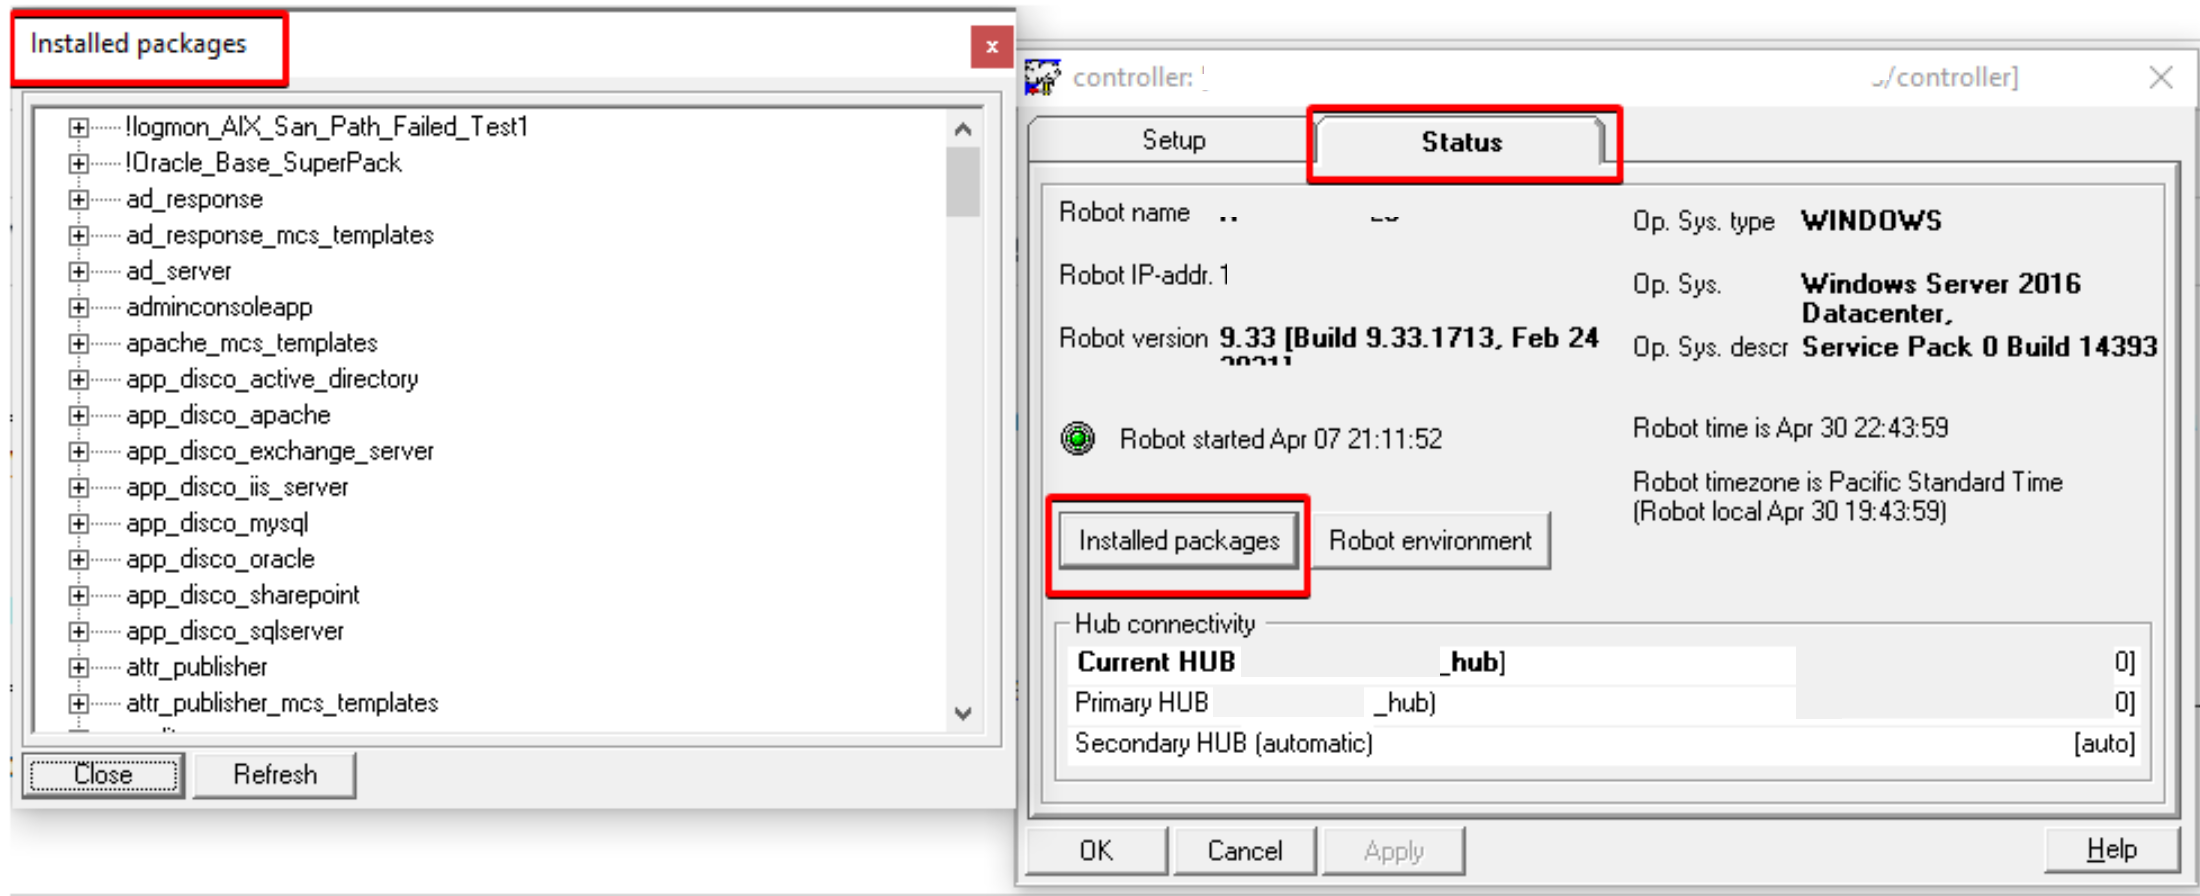The image size is (2200, 896).
Task: Expand the attr_publisher_mcs_templates node
Action: (x=78, y=703)
